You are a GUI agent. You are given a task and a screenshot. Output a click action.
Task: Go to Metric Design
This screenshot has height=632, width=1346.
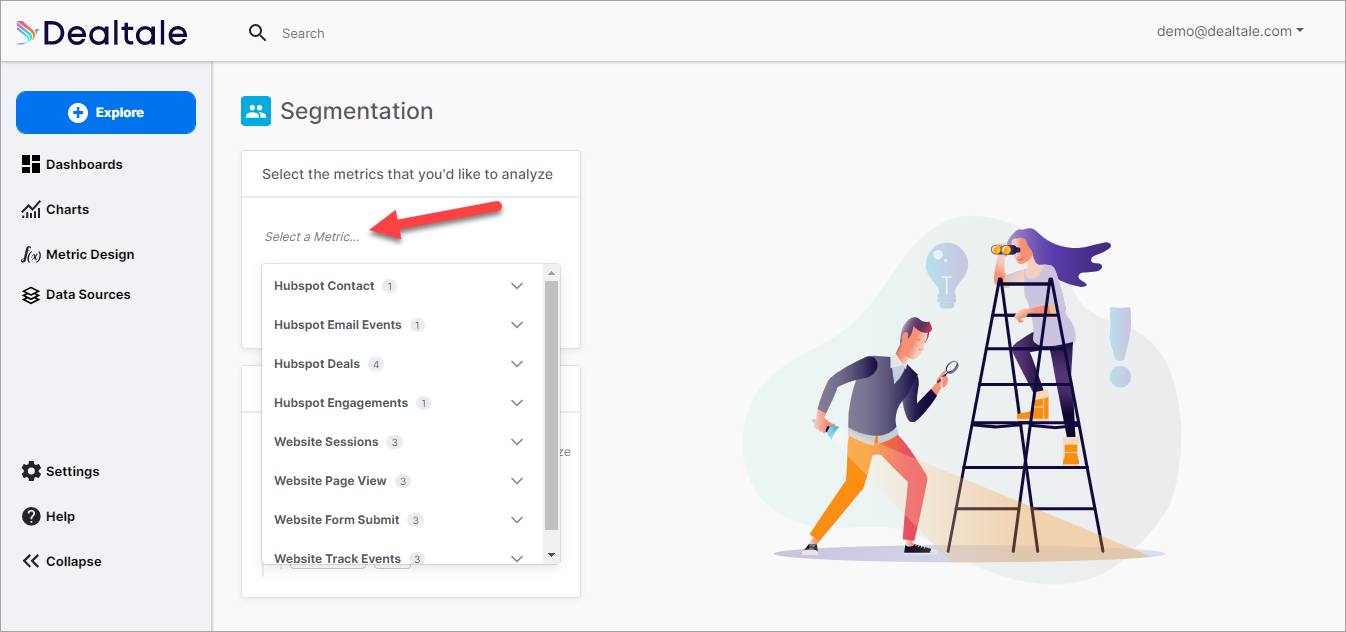(x=77, y=254)
